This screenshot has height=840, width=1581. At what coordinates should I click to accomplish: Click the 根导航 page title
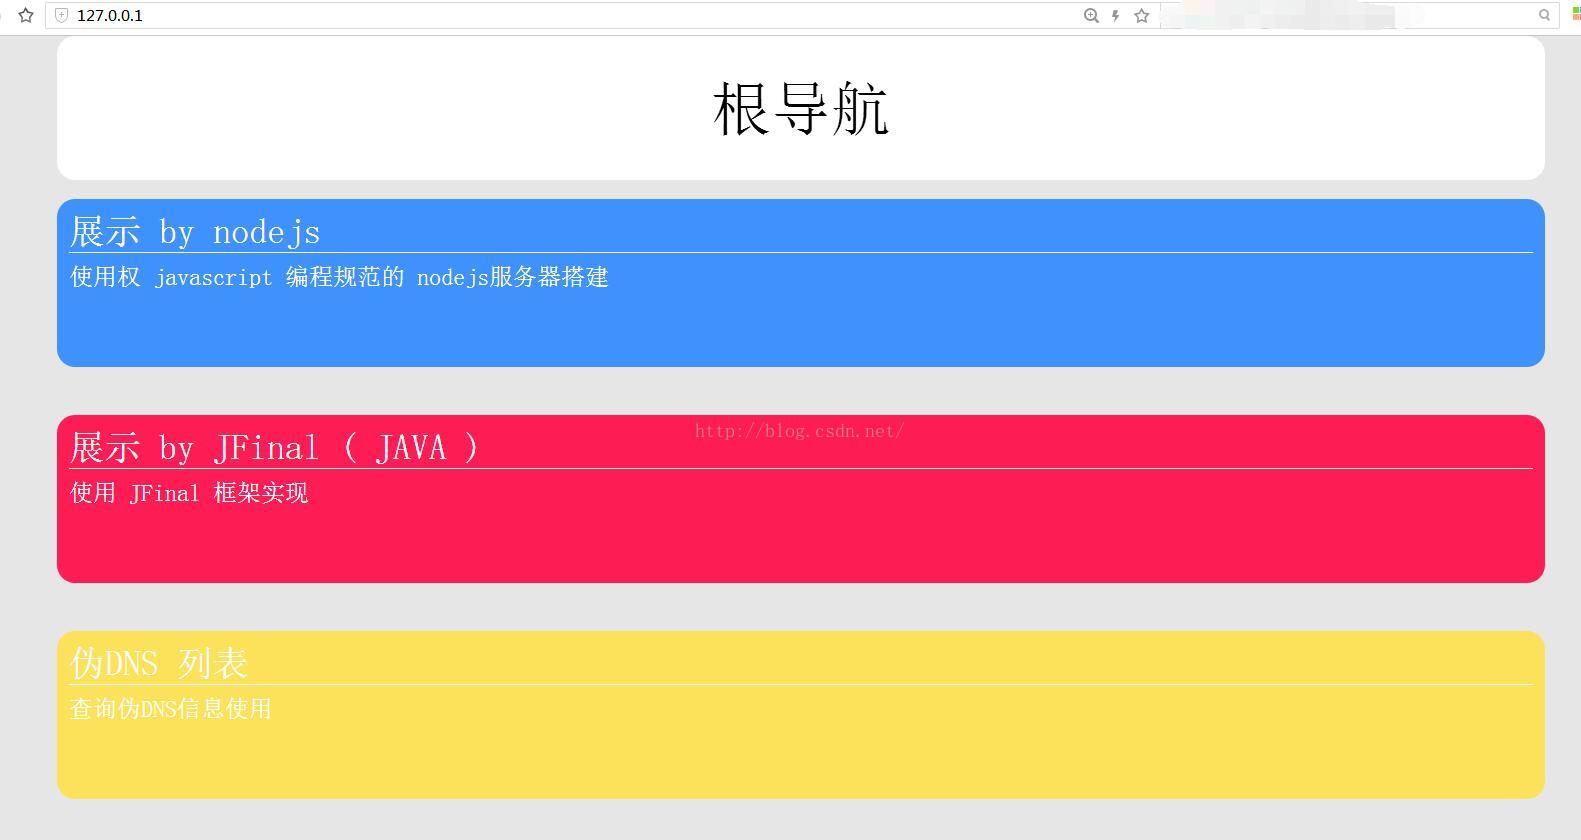[801, 108]
